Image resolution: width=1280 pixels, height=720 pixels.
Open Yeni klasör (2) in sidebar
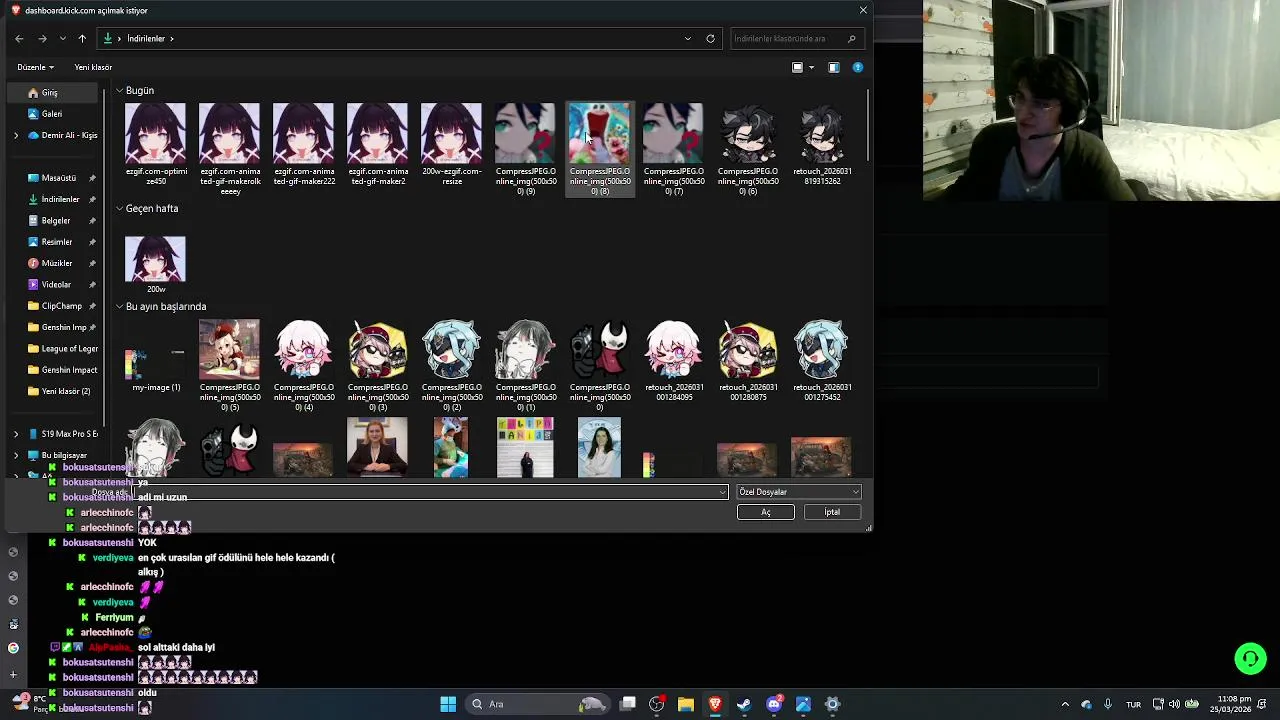point(60,391)
